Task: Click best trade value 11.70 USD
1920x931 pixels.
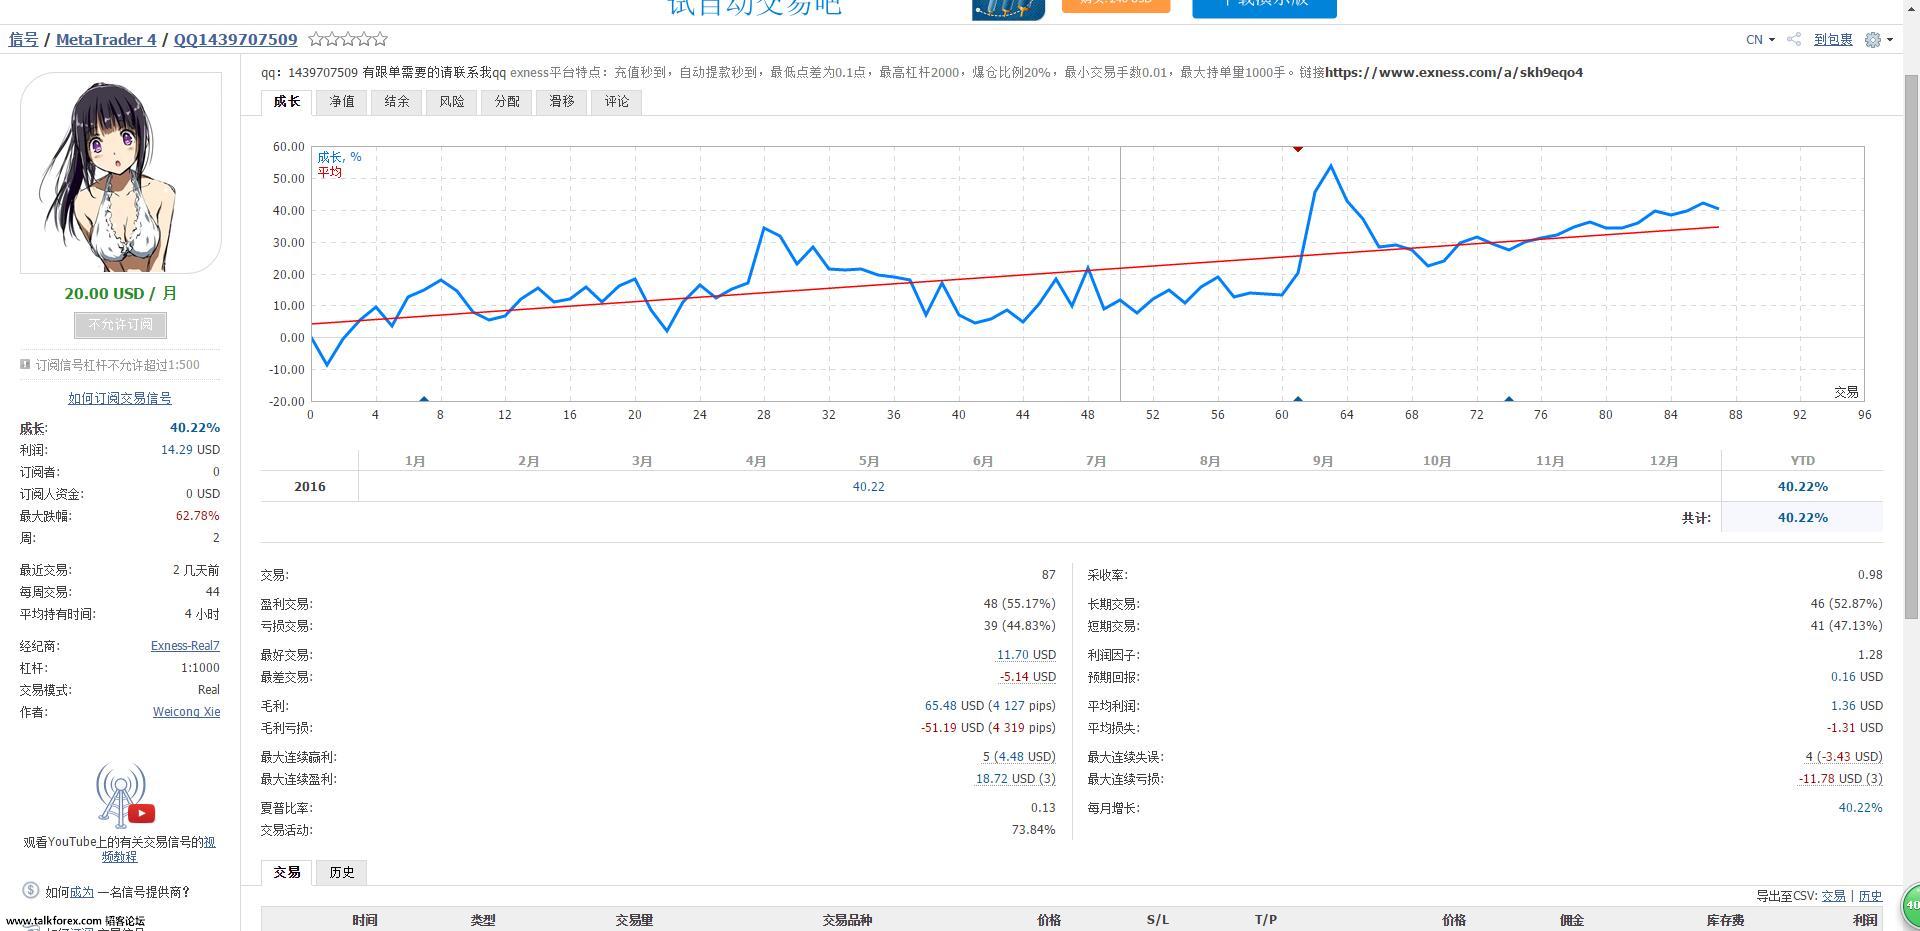Action: coord(1026,655)
